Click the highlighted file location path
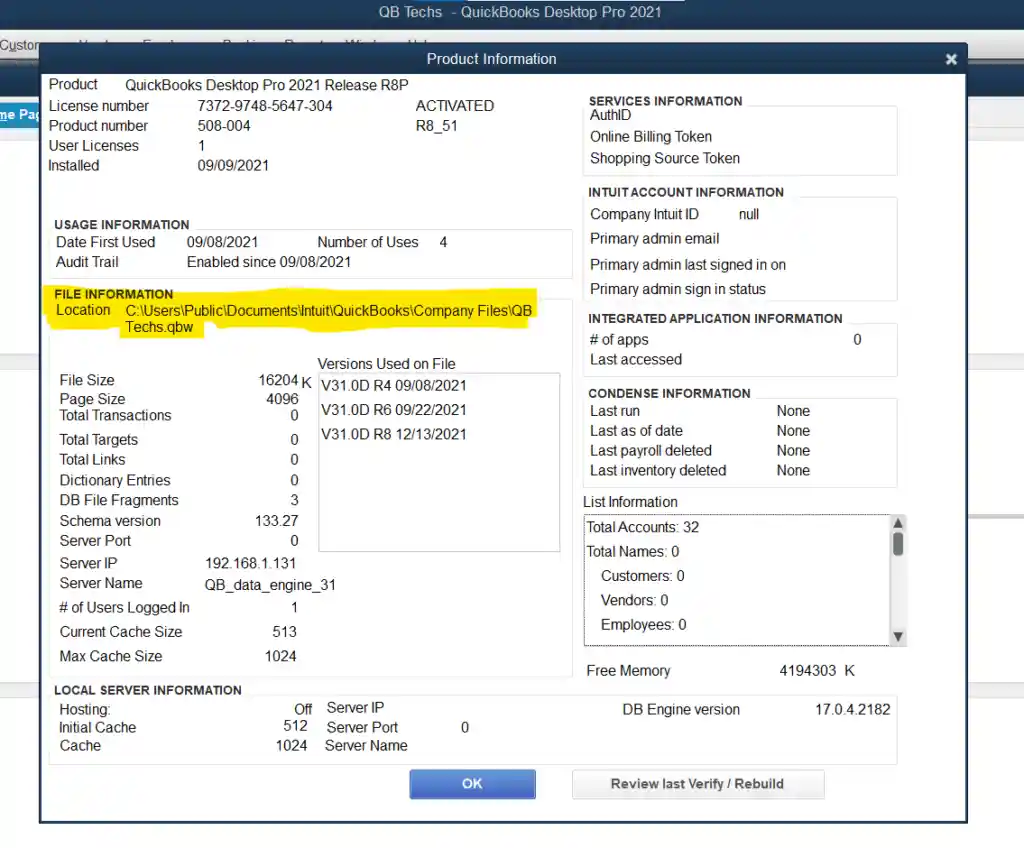This screenshot has width=1024, height=848. pyautogui.click(x=328, y=318)
